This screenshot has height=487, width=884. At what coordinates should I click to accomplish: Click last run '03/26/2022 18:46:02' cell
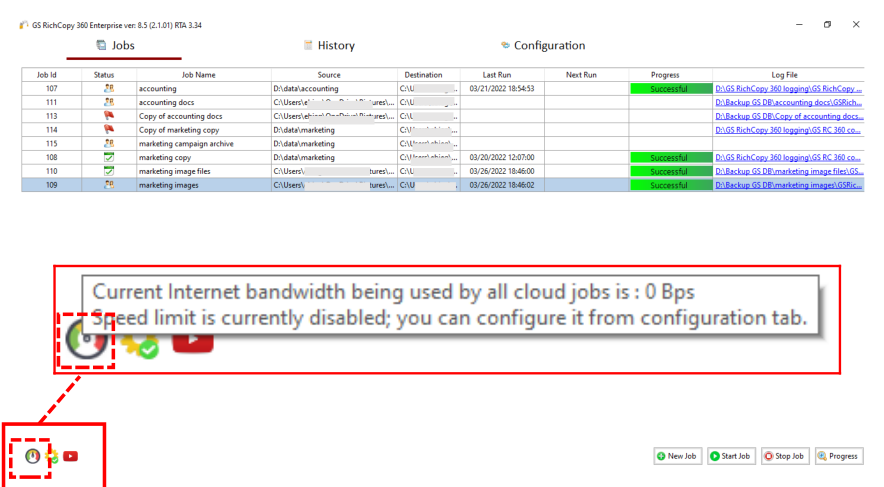click(502, 185)
